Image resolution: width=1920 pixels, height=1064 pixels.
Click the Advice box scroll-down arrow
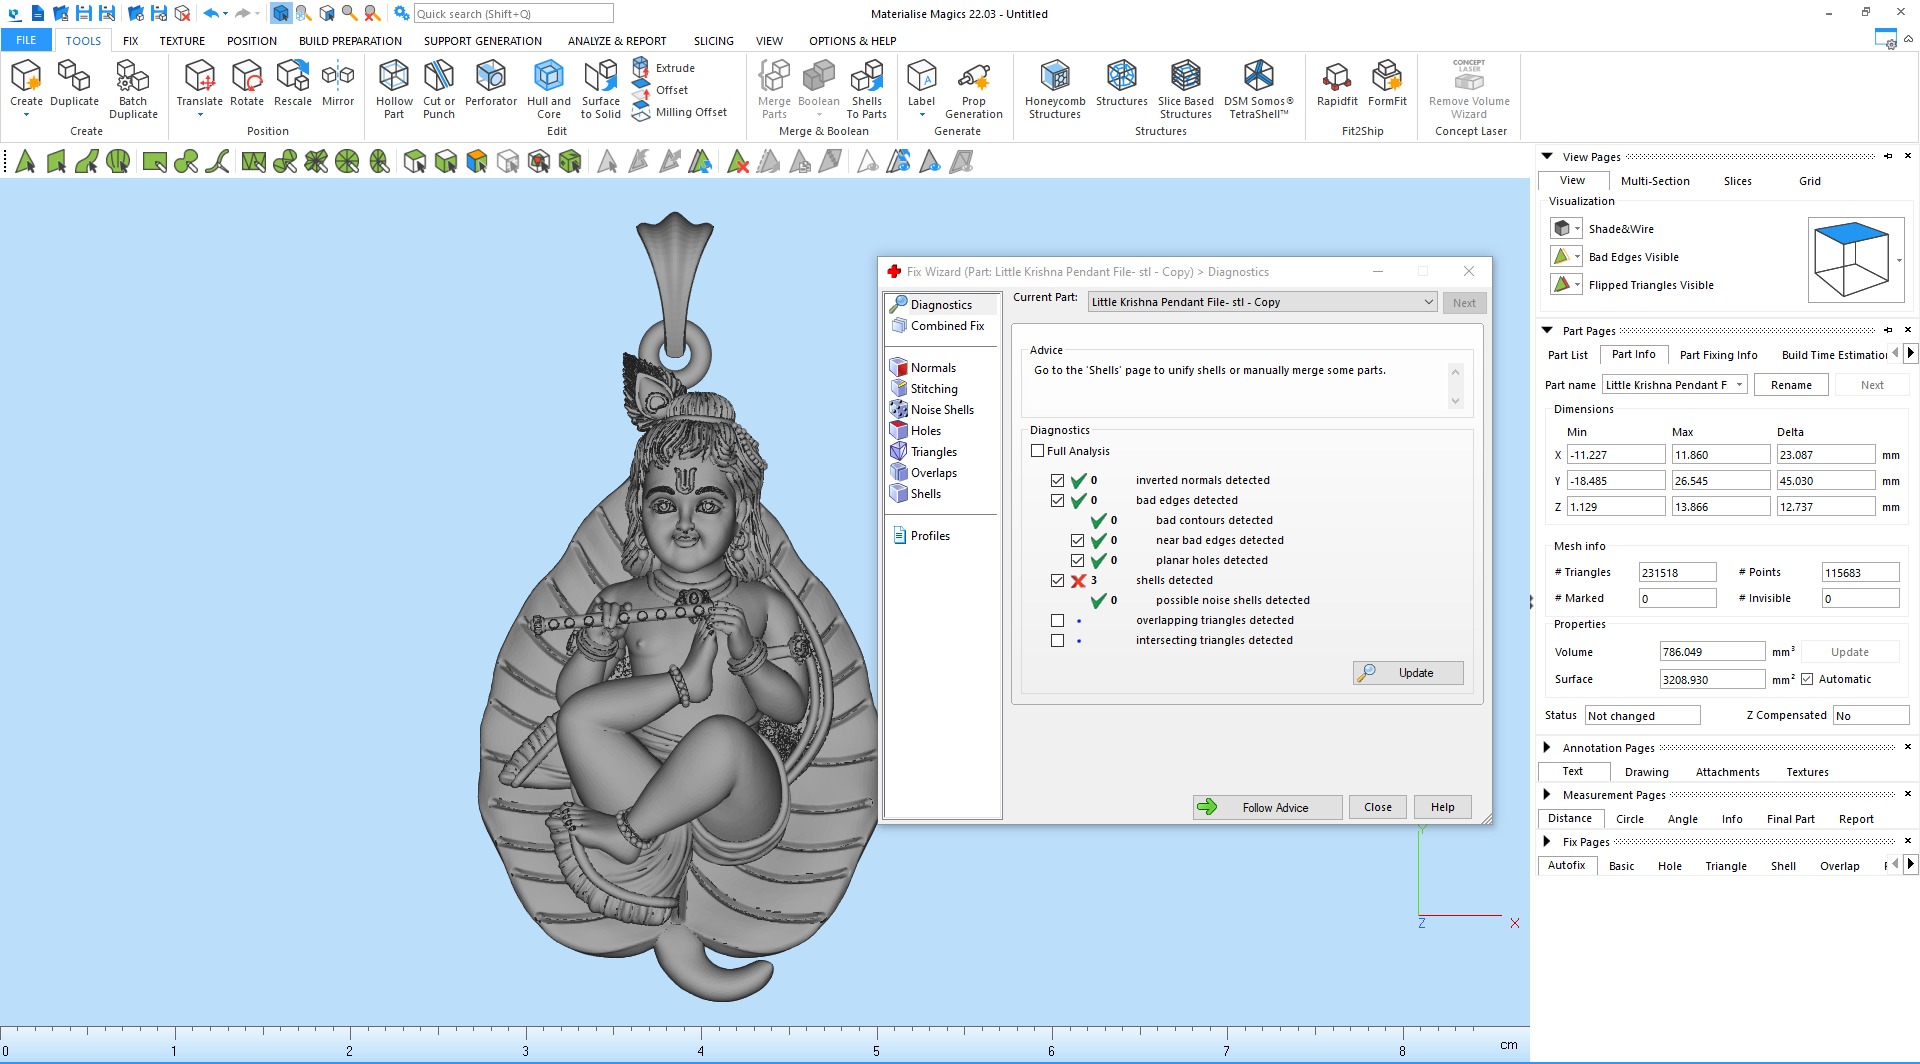[1456, 401]
